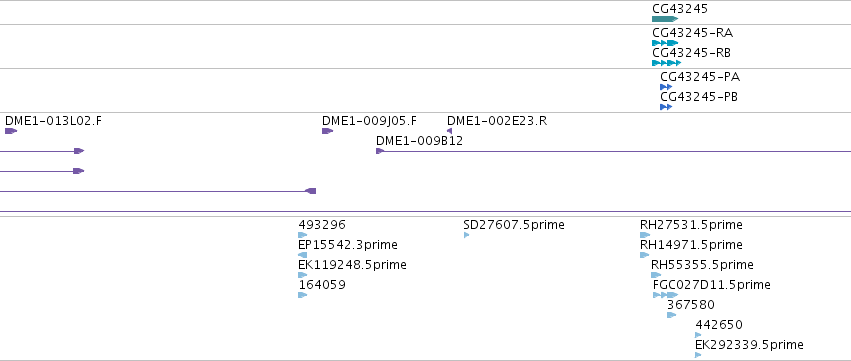Click the FGC027D11.5prime multi-arrow glyph
This screenshot has height=361, width=851.
point(665,295)
